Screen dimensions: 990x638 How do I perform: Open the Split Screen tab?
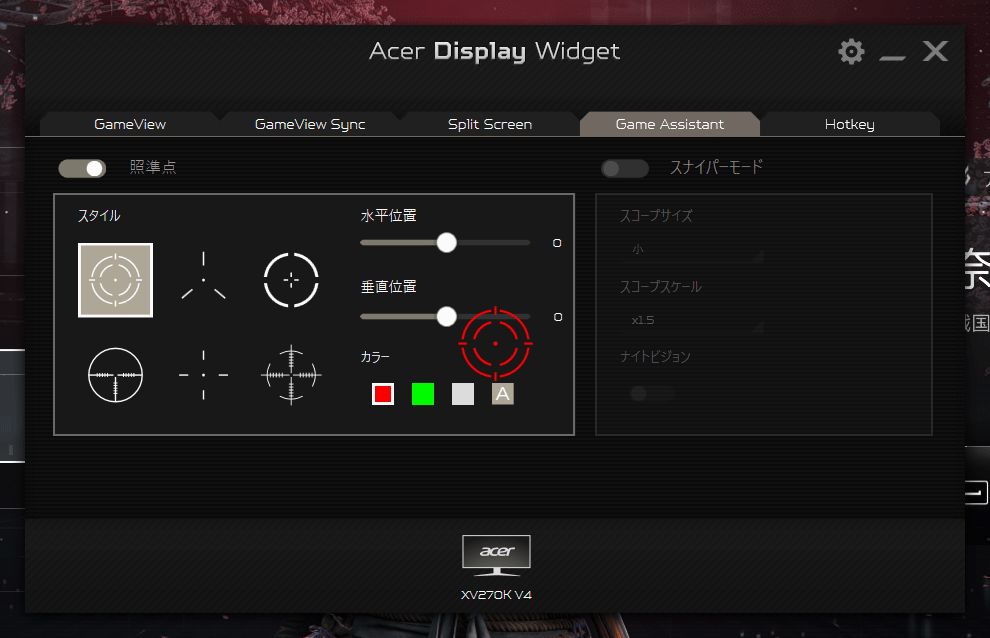tap(490, 124)
